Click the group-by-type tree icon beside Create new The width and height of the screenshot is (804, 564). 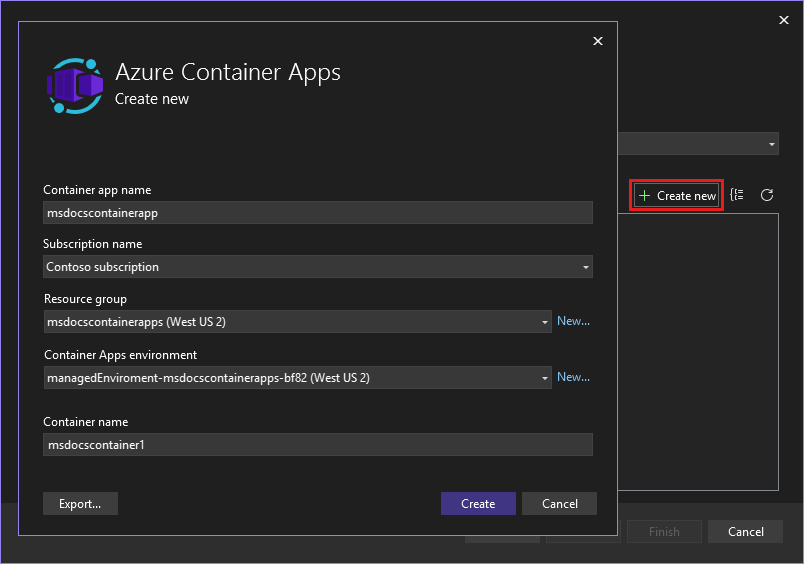click(x=737, y=195)
